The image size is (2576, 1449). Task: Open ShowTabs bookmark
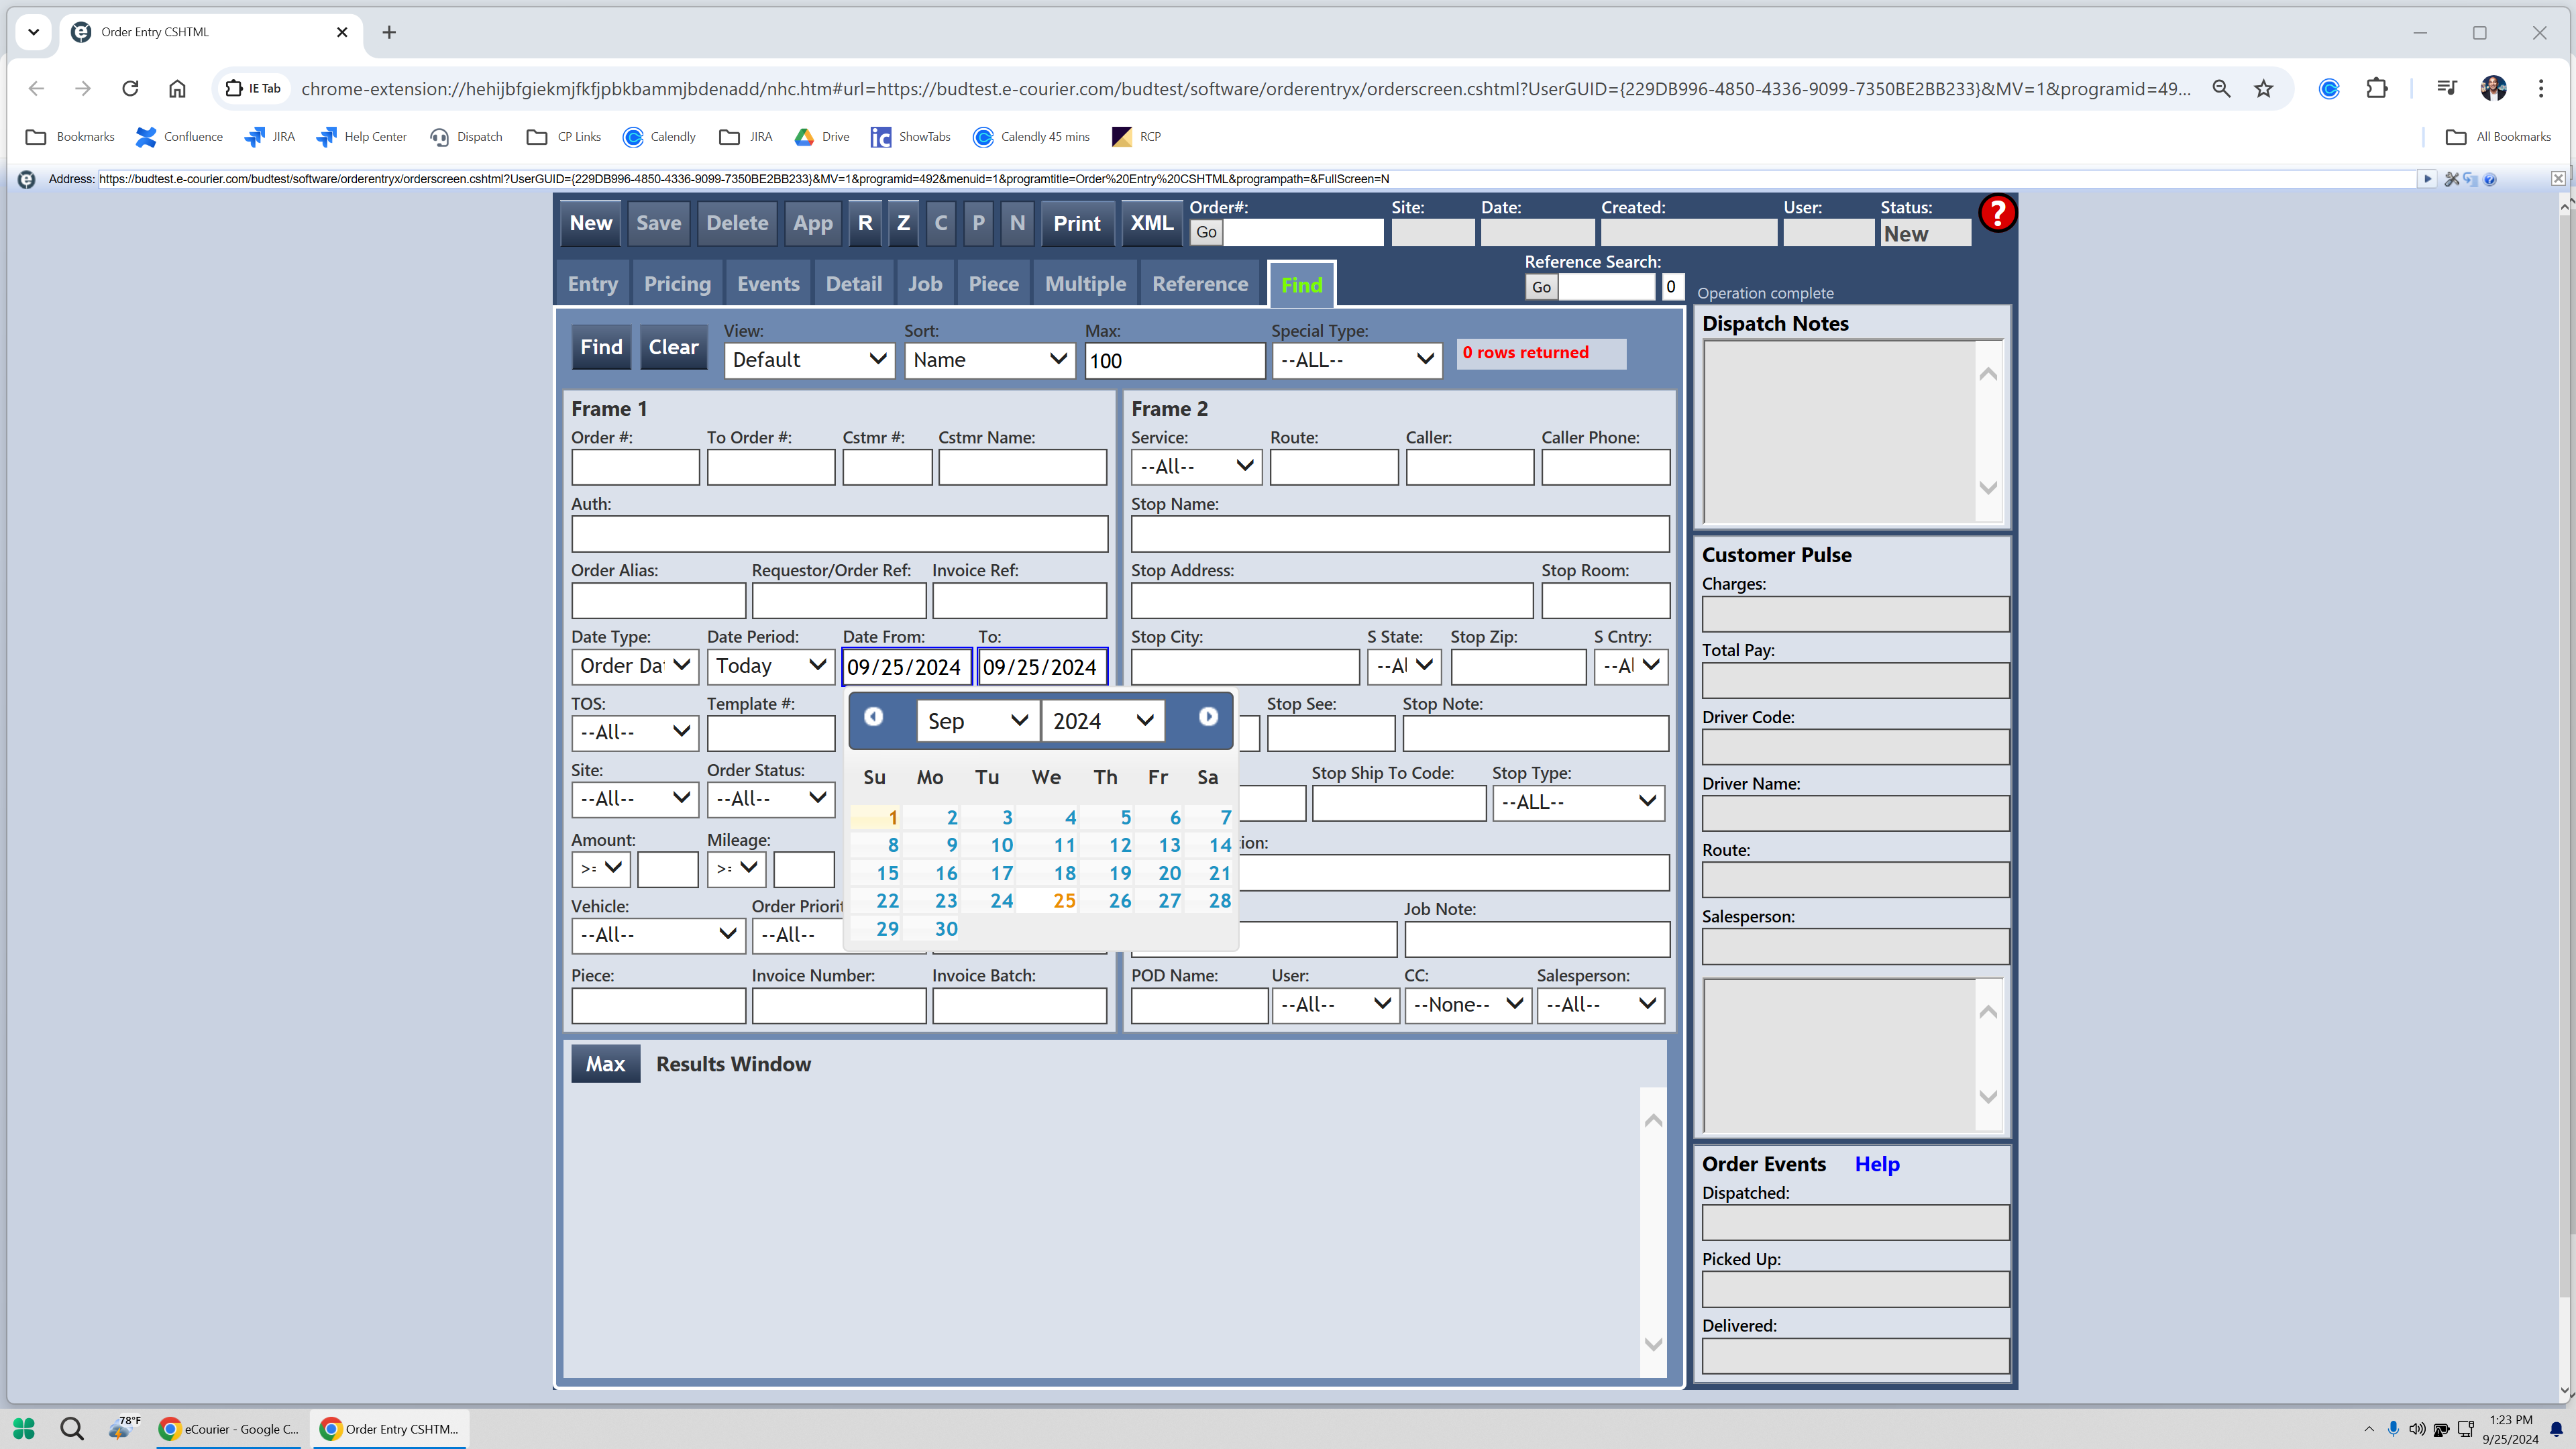point(911,137)
